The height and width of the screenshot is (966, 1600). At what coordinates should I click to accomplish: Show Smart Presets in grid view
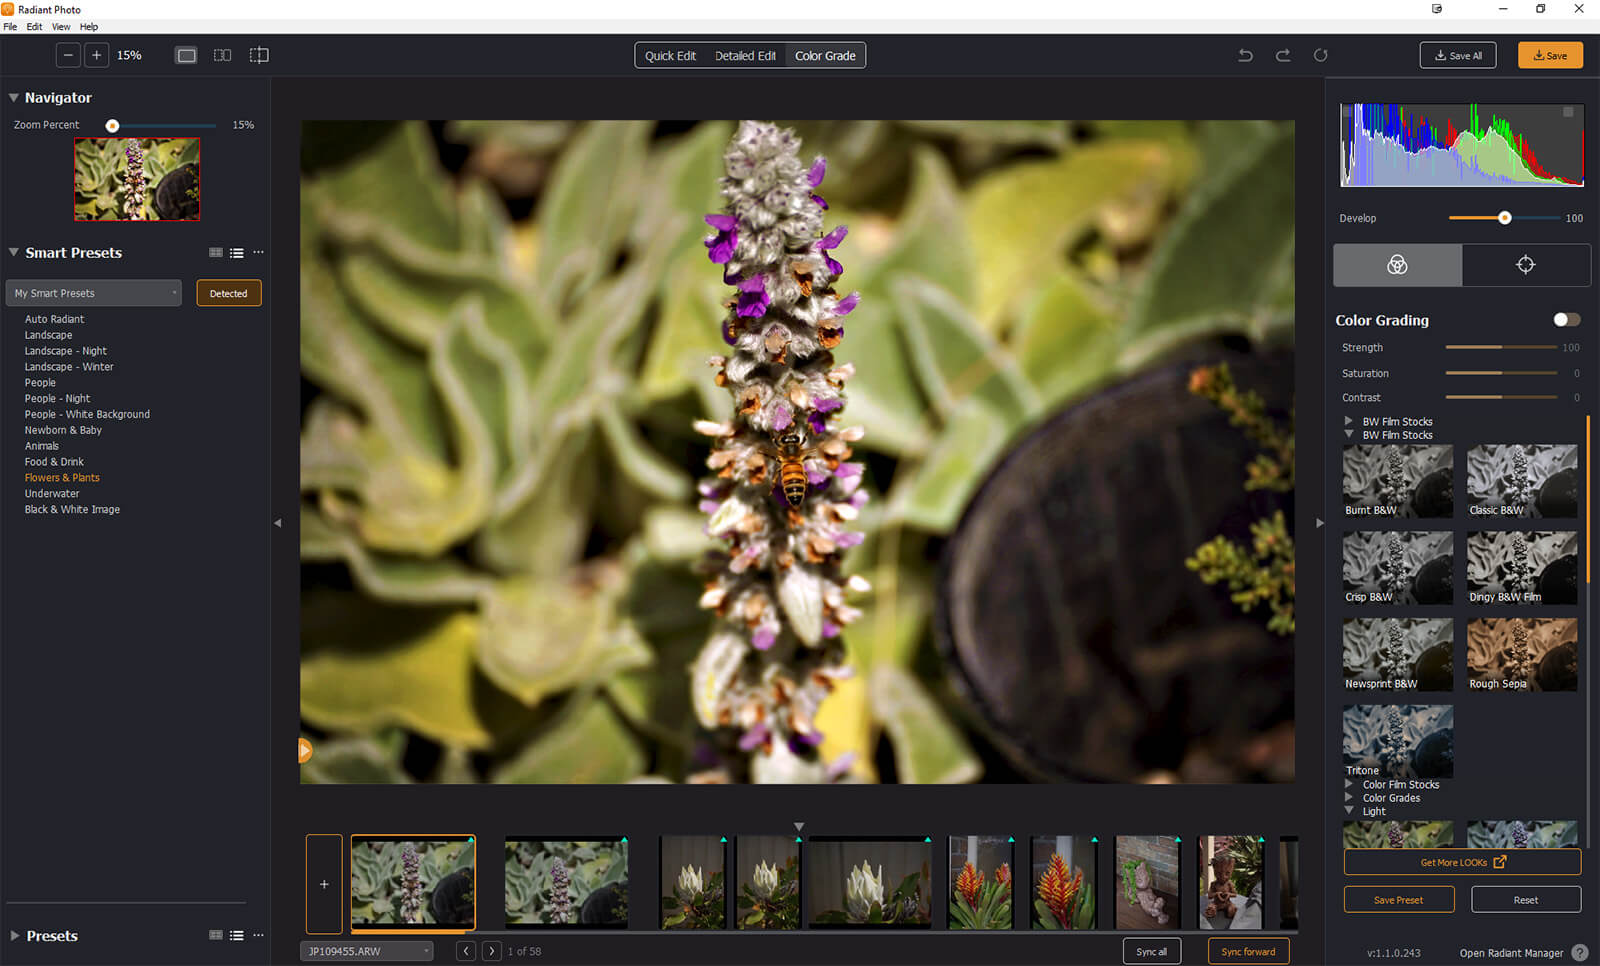coord(215,253)
